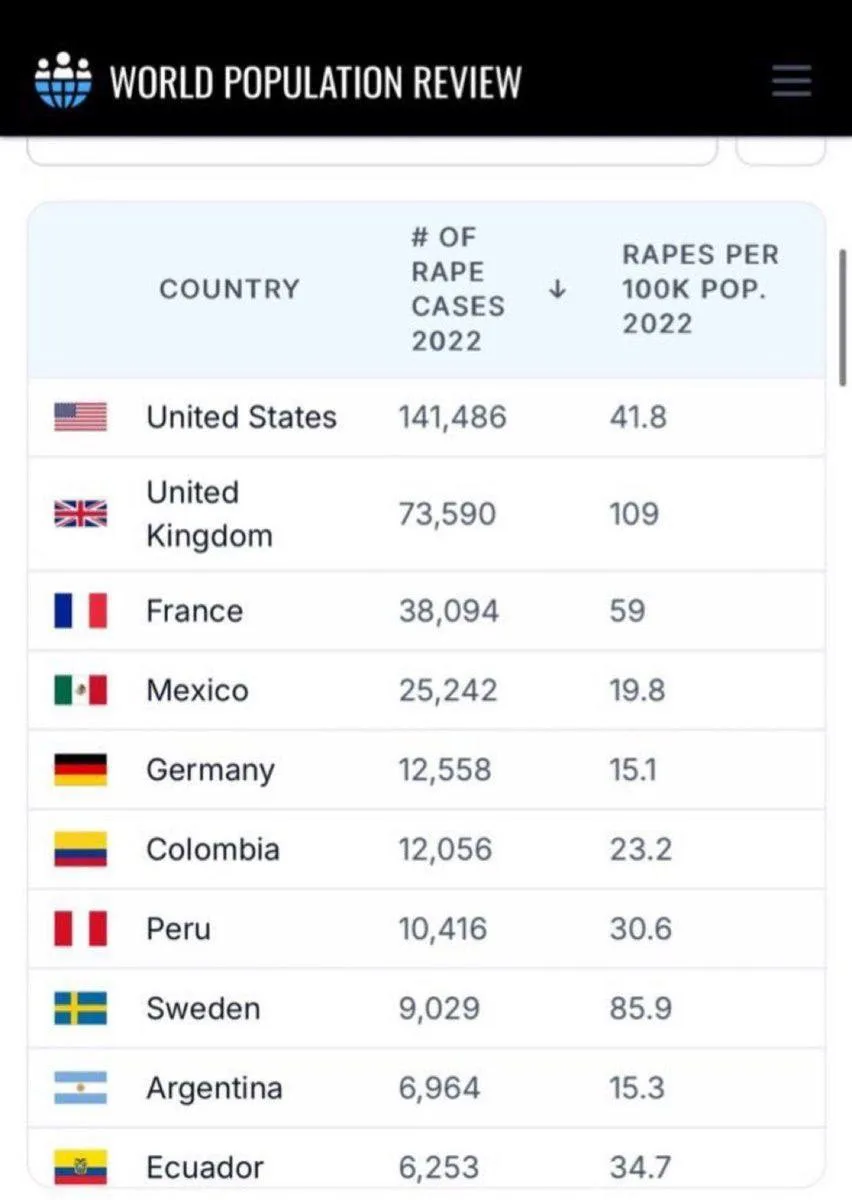Click the World Population Review title
The width and height of the screenshot is (852, 1200).
pyautogui.click(x=315, y=81)
